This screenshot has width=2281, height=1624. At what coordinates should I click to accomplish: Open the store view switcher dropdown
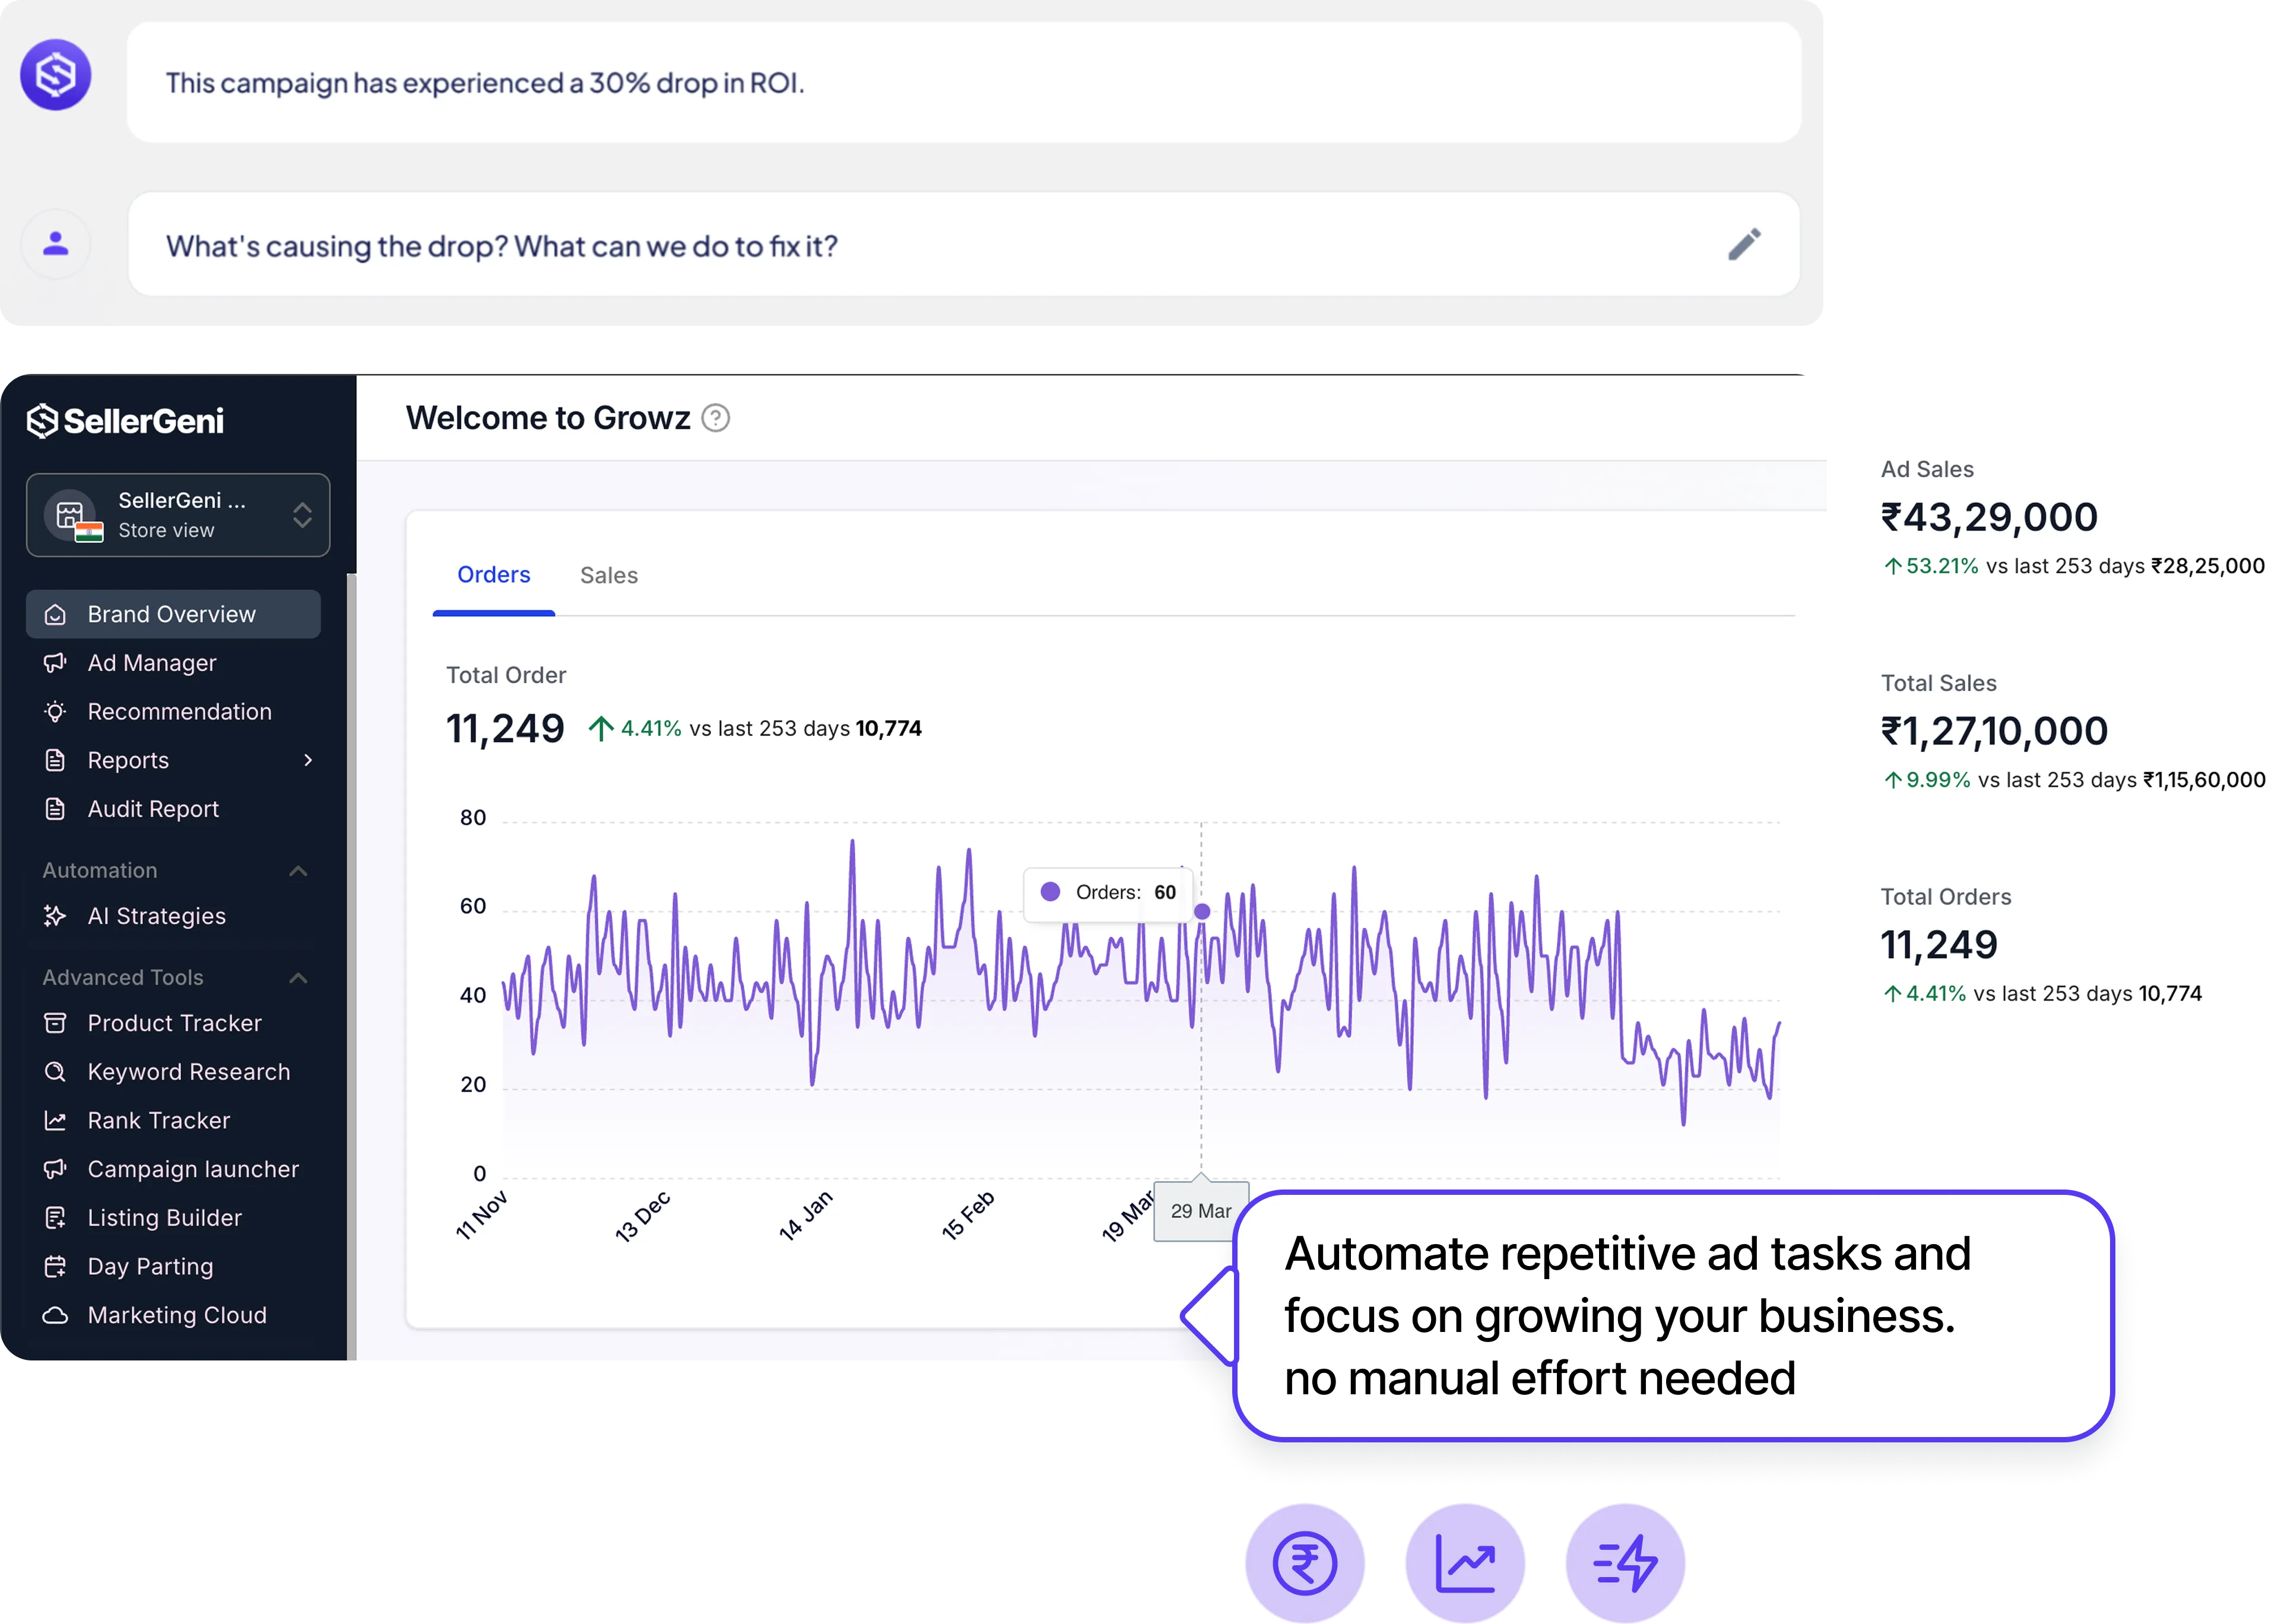178,515
